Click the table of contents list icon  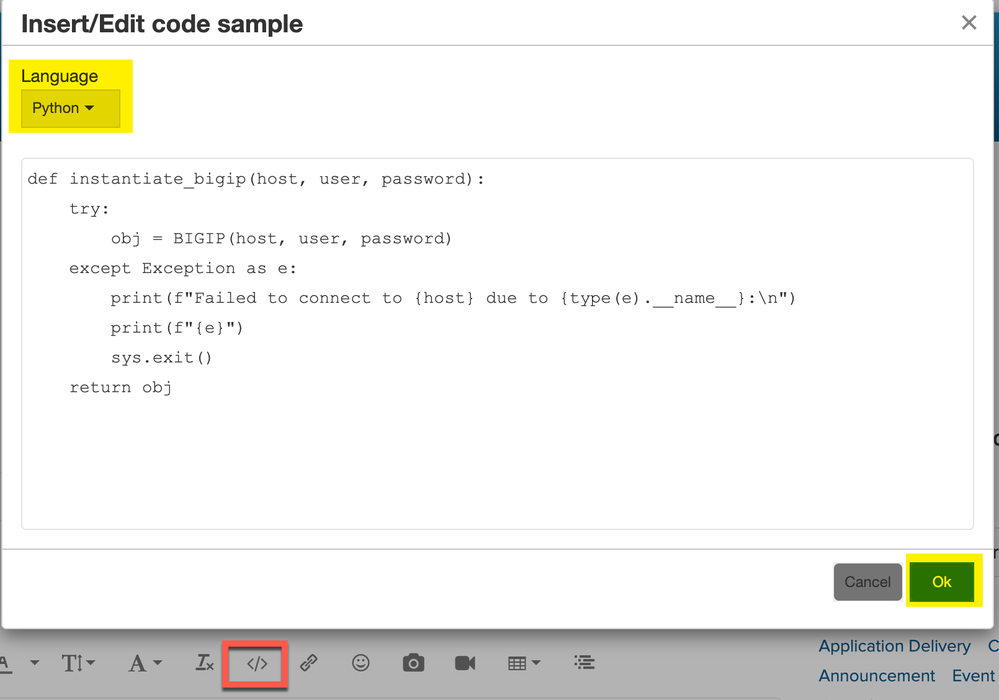point(585,662)
